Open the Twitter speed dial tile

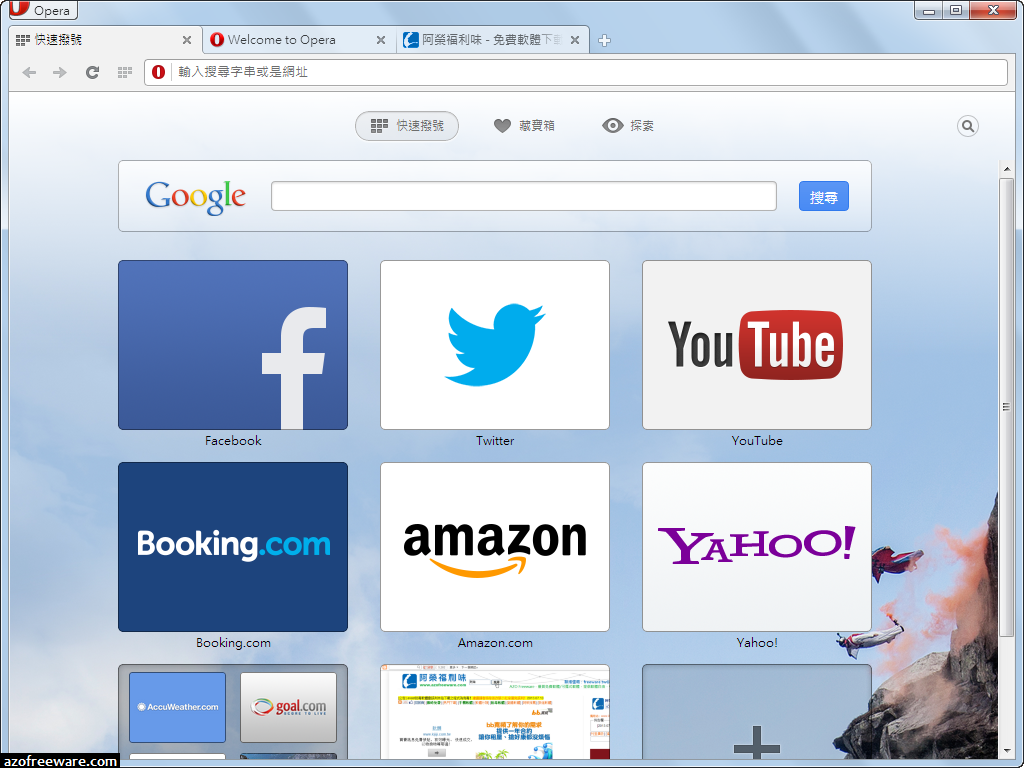click(495, 345)
